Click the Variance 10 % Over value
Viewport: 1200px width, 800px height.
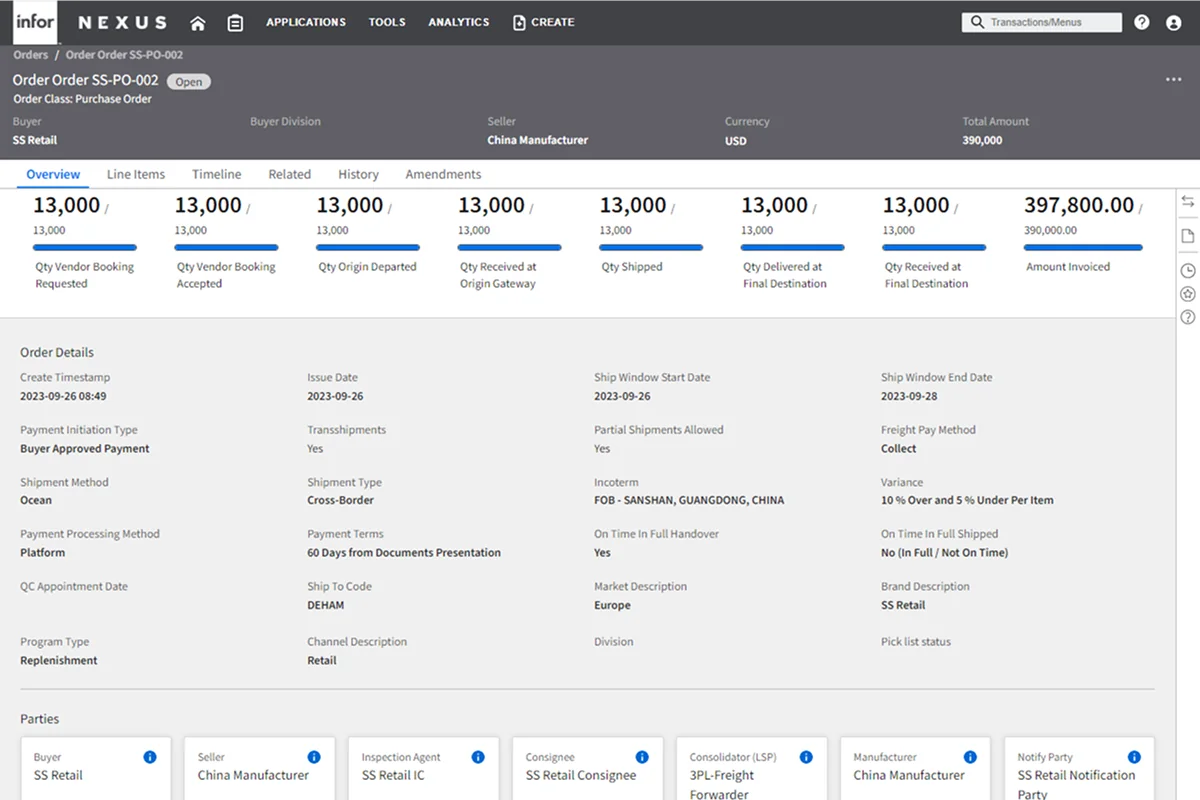pos(967,500)
